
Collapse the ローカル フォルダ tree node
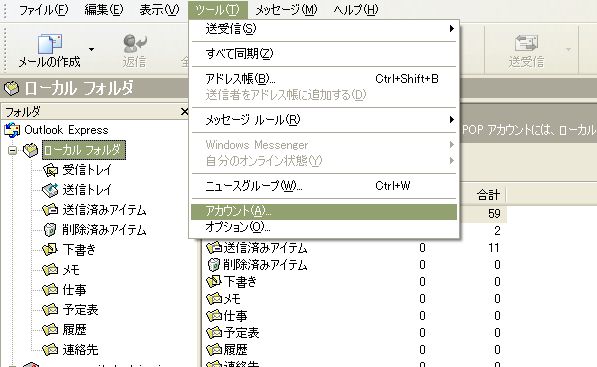[x=12, y=150]
